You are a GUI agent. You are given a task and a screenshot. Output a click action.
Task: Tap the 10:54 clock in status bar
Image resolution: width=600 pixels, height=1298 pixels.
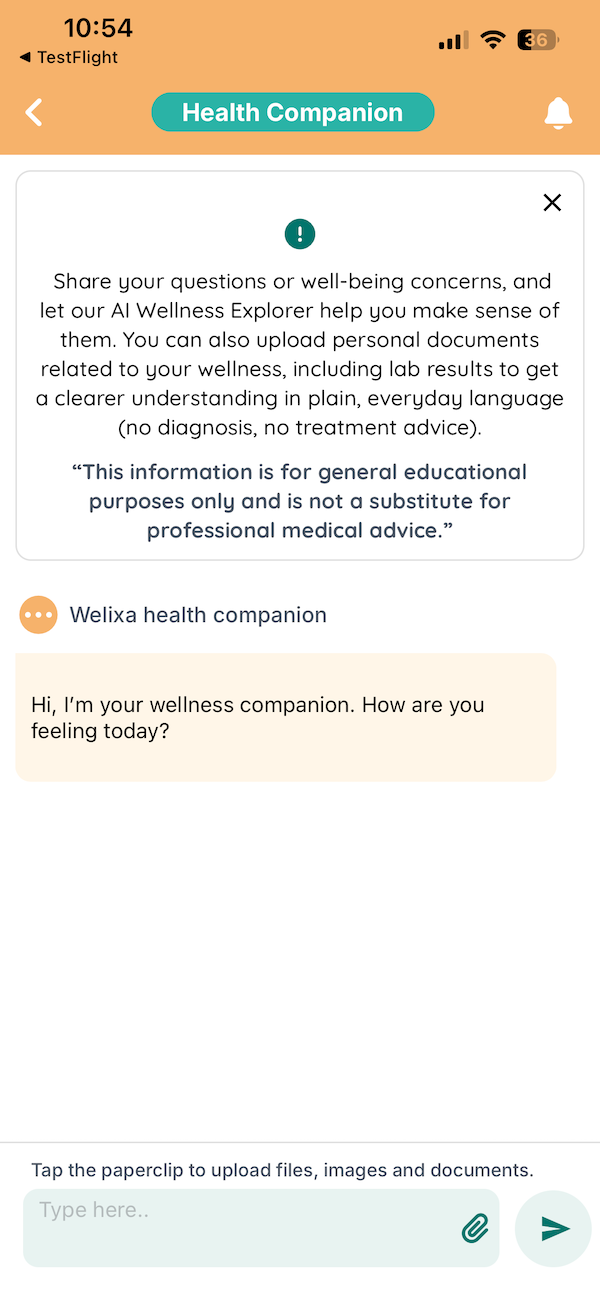click(98, 28)
